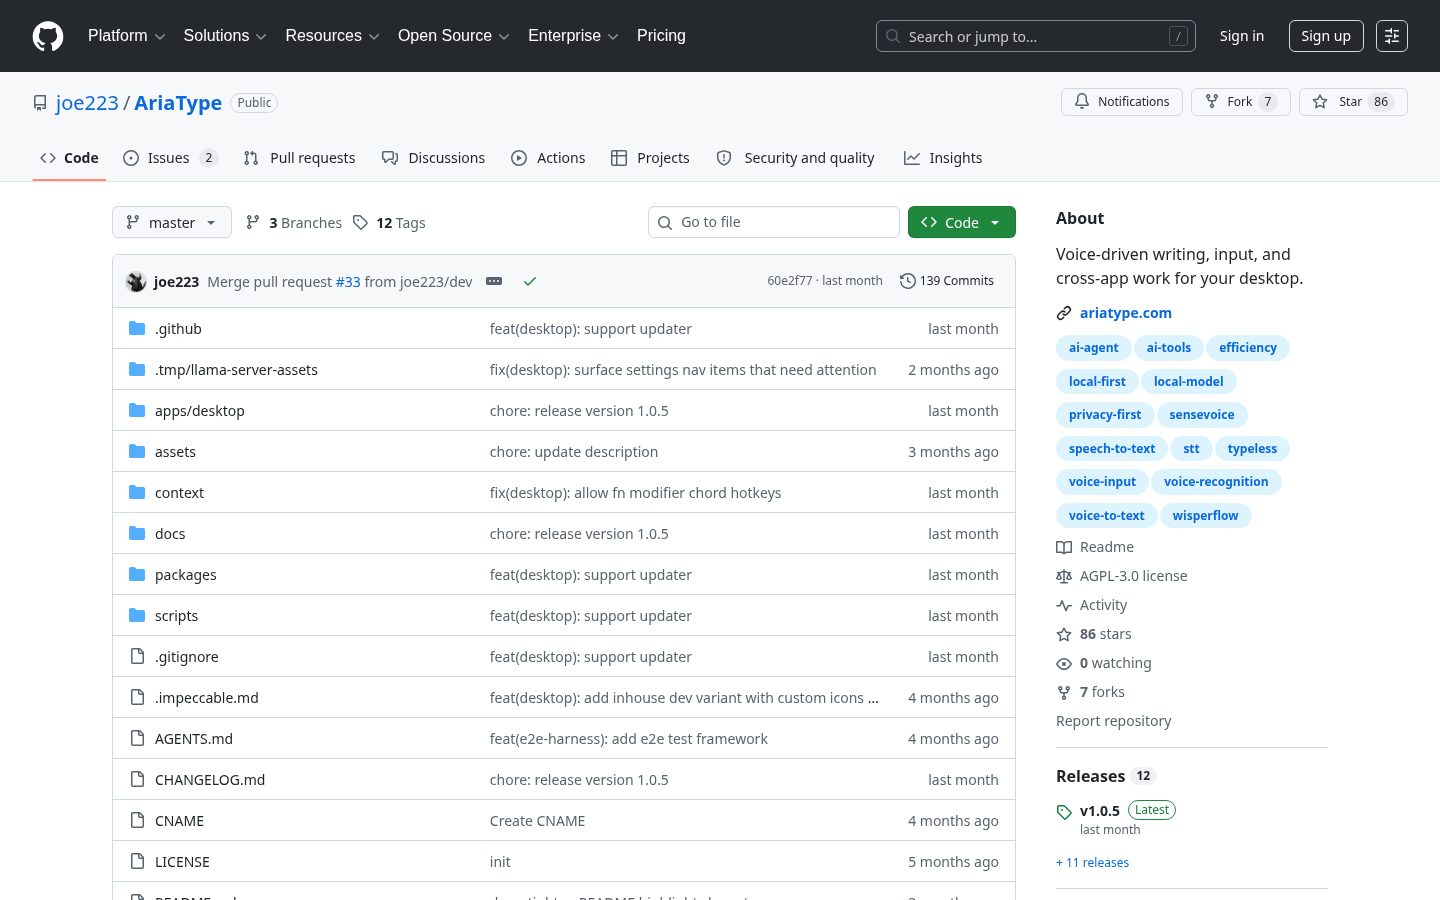Switch to the Pull requests tab
This screenshot has width=1440, height=900.
(x=299, y=158)
